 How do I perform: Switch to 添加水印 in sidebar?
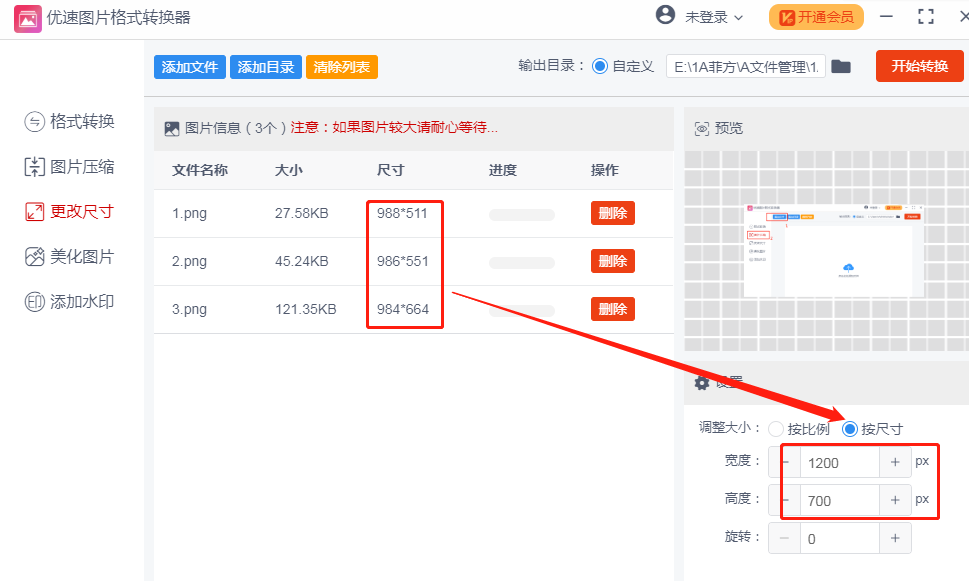(69, 302)
